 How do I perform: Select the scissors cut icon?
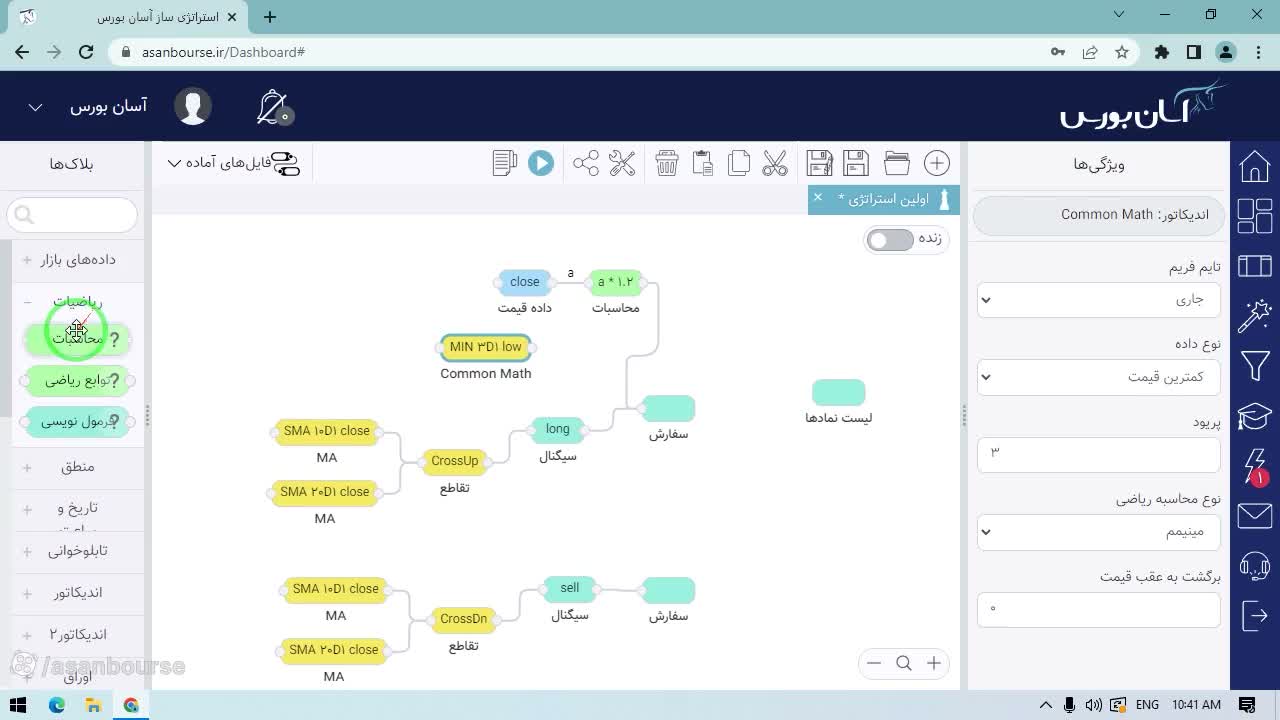click(x=775, y=163)
